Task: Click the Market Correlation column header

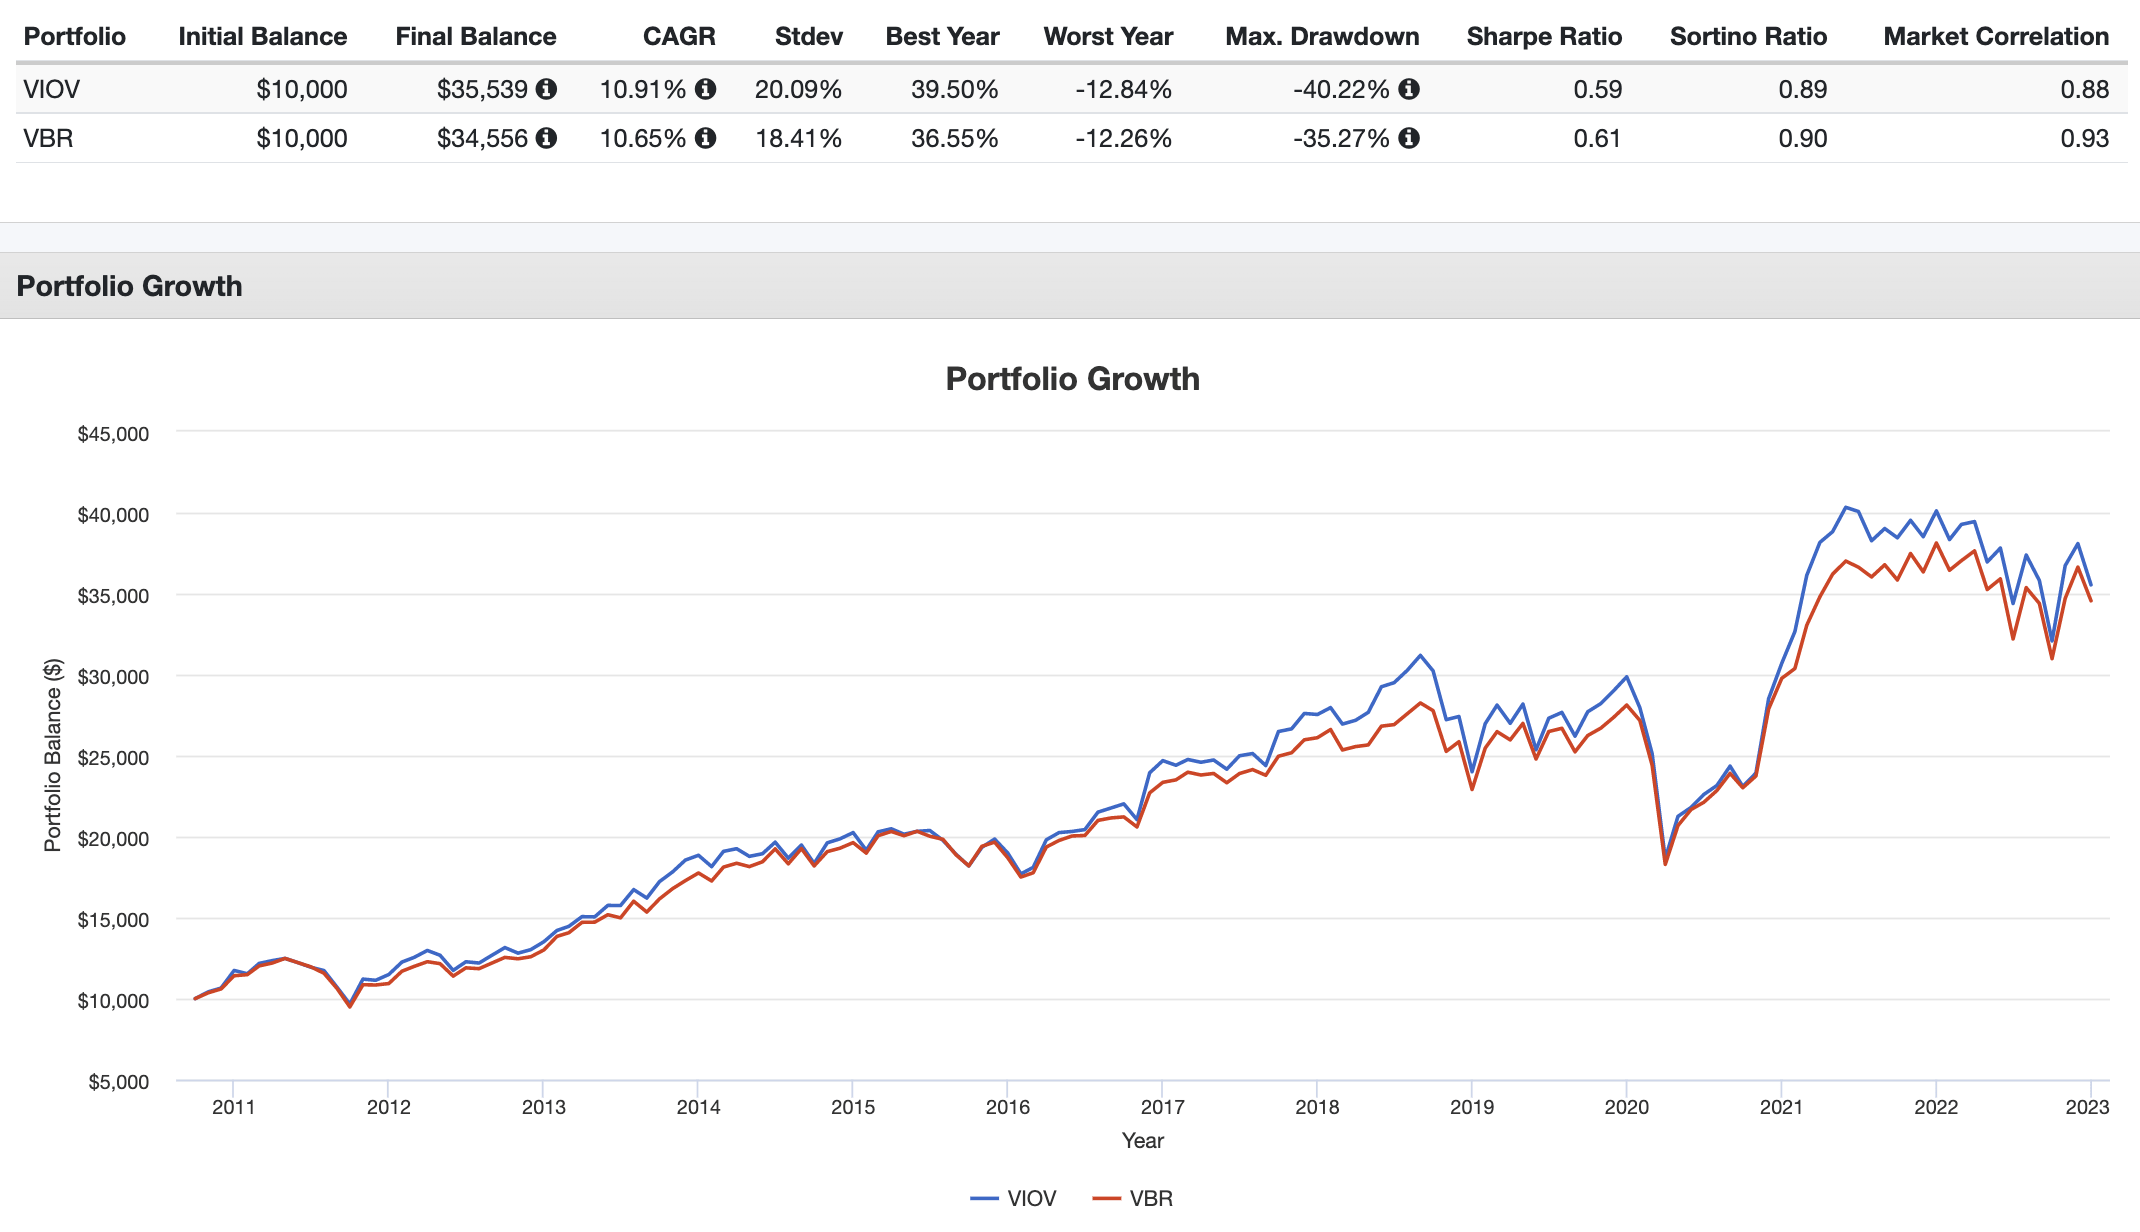Action: click(x=1996, y=37)
